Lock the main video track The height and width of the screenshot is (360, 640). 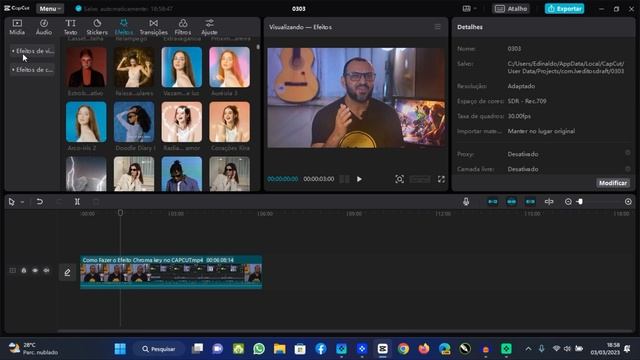point(24,270)
